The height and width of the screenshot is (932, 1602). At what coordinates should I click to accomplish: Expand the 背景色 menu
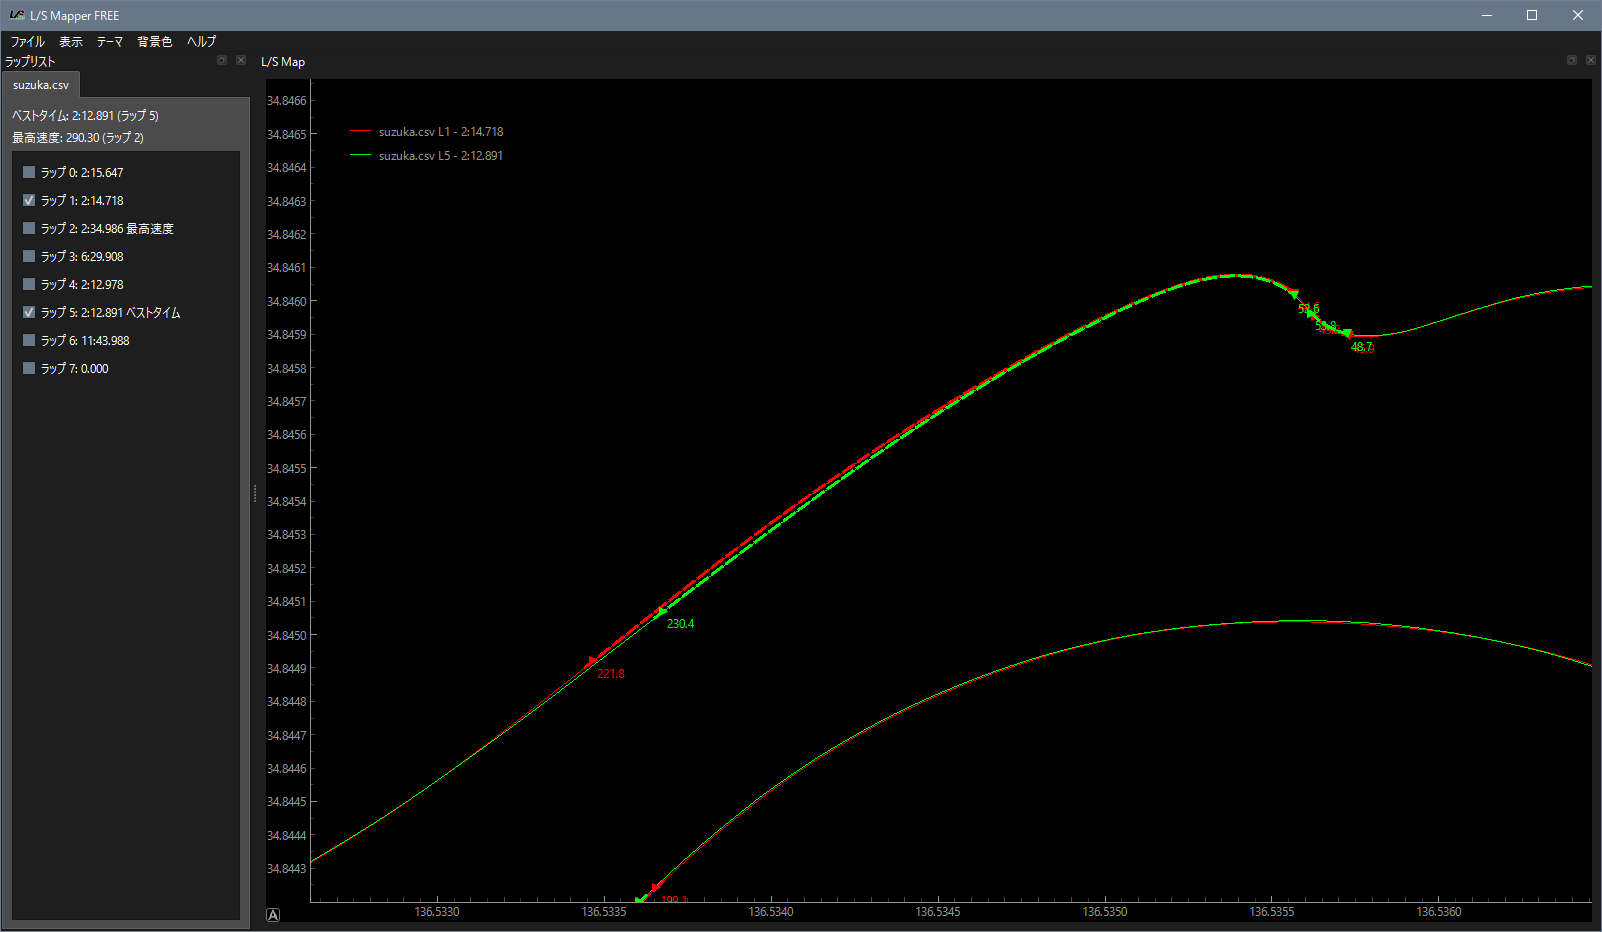point(155,42)
